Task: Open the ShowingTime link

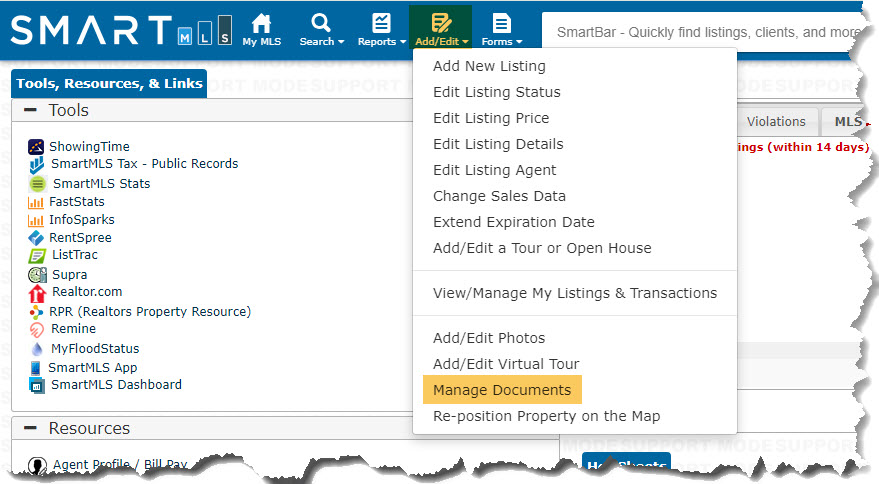Action: pyautogui.click(x=90, y=147)
